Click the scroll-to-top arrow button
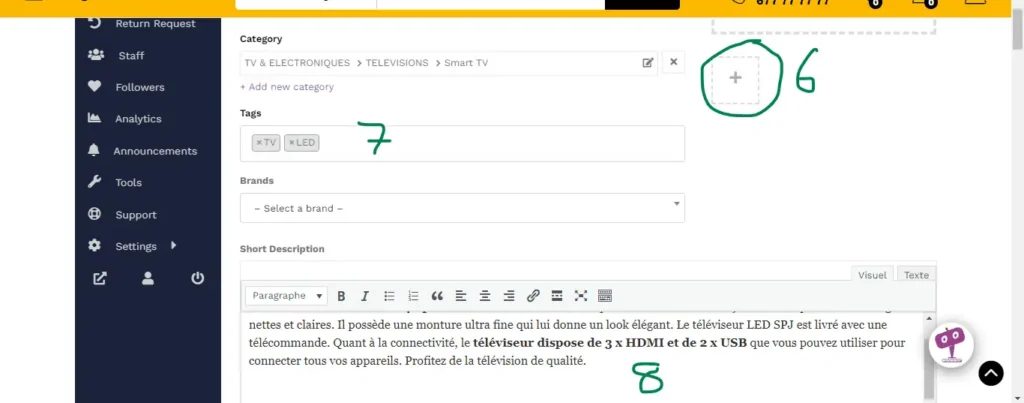1024x403 pixels. tap(990, 373)
